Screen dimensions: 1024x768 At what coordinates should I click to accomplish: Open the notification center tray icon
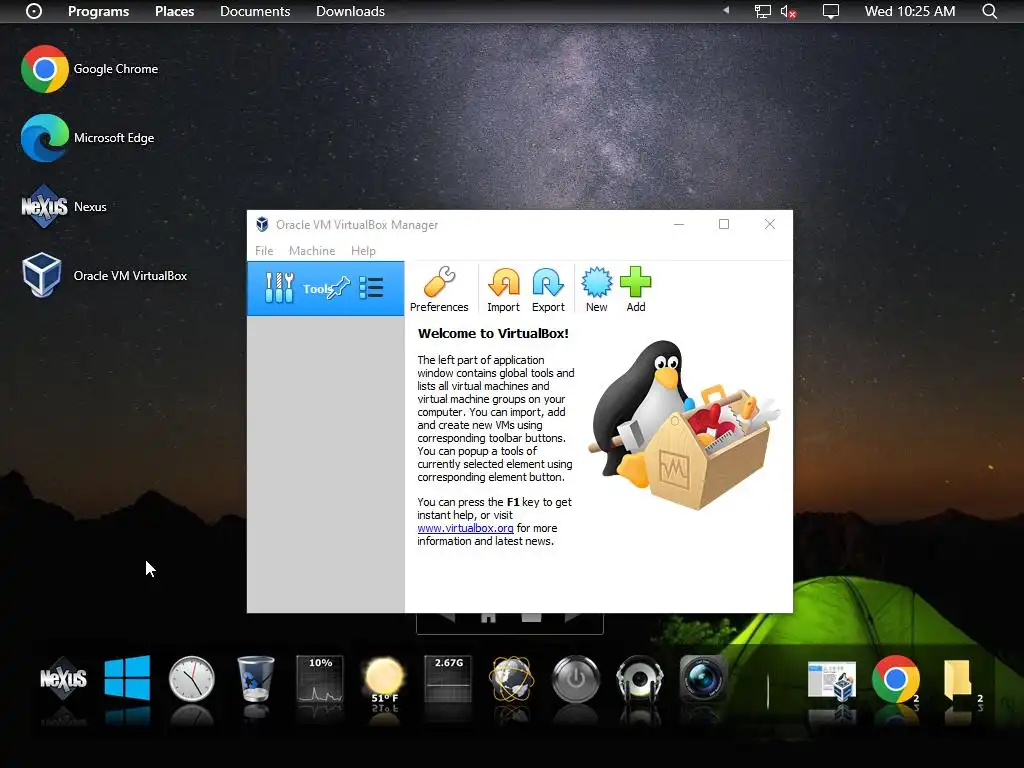click(x=831, y=11)
